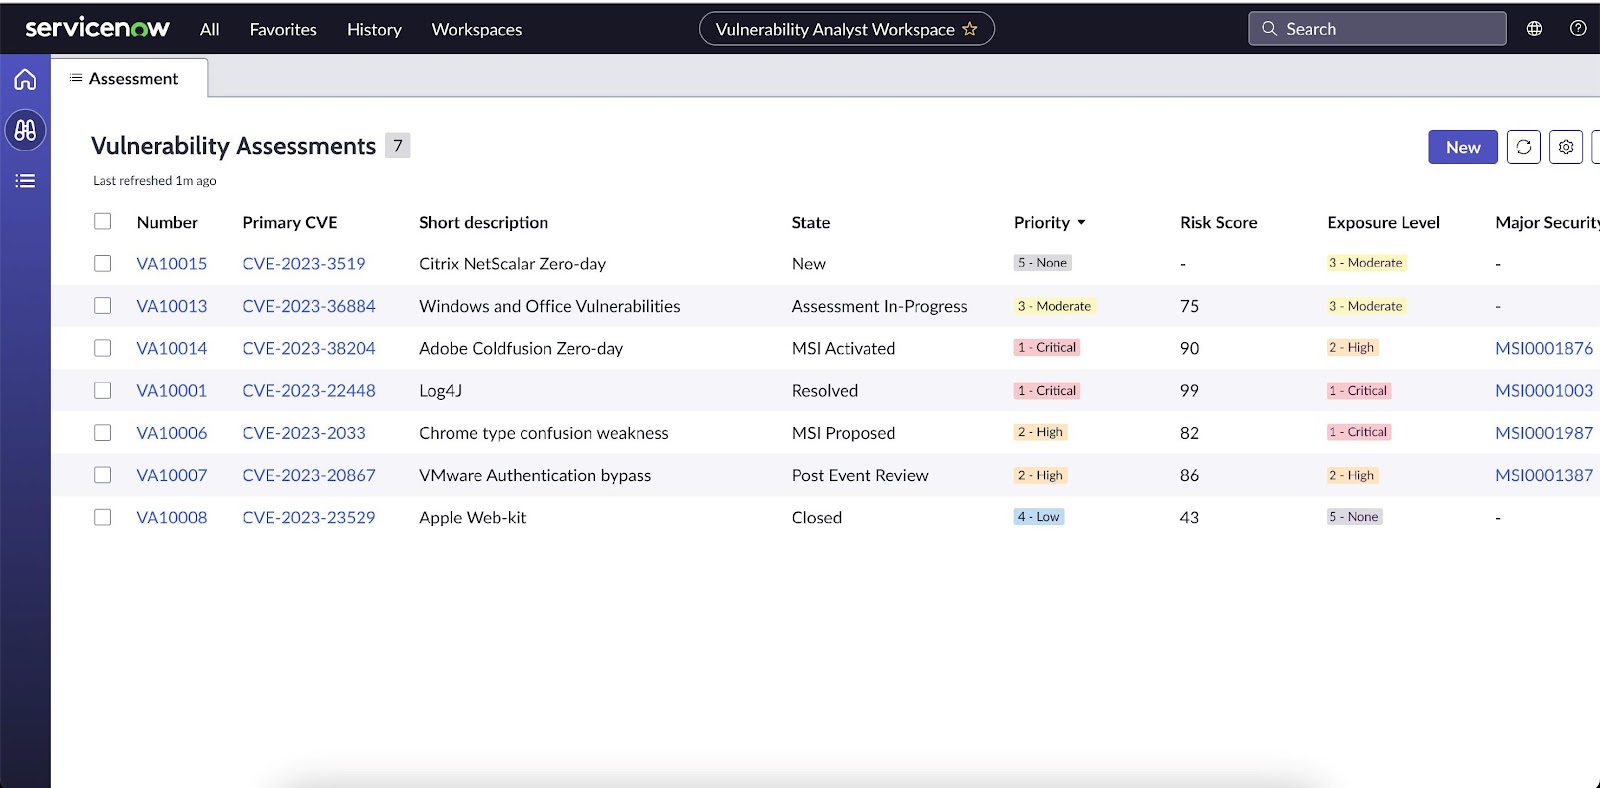1600x788 pixels.
Task: Click the '4 - Low' priority badge
Action: [1038, 517]
